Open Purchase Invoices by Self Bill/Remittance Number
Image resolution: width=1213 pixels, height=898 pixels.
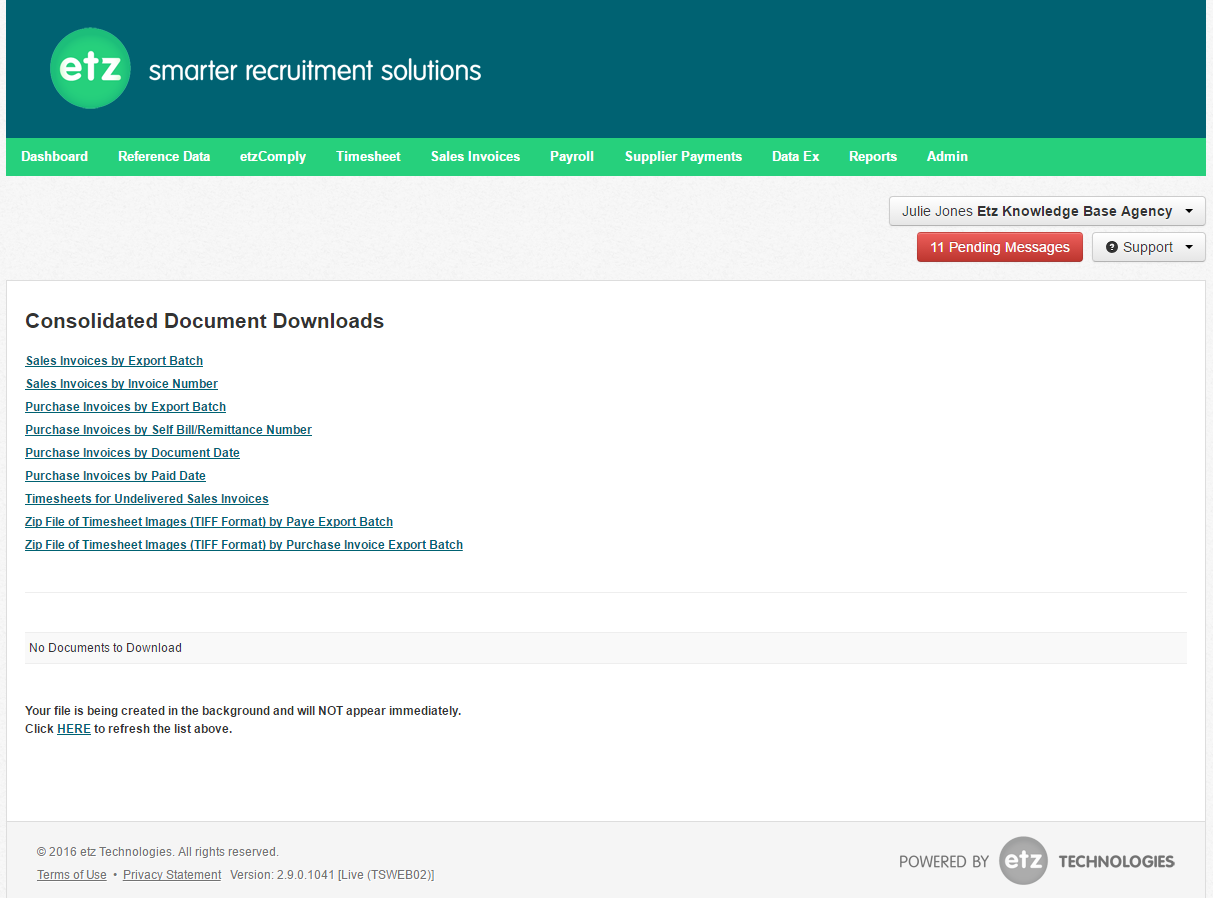pos(168,430)
